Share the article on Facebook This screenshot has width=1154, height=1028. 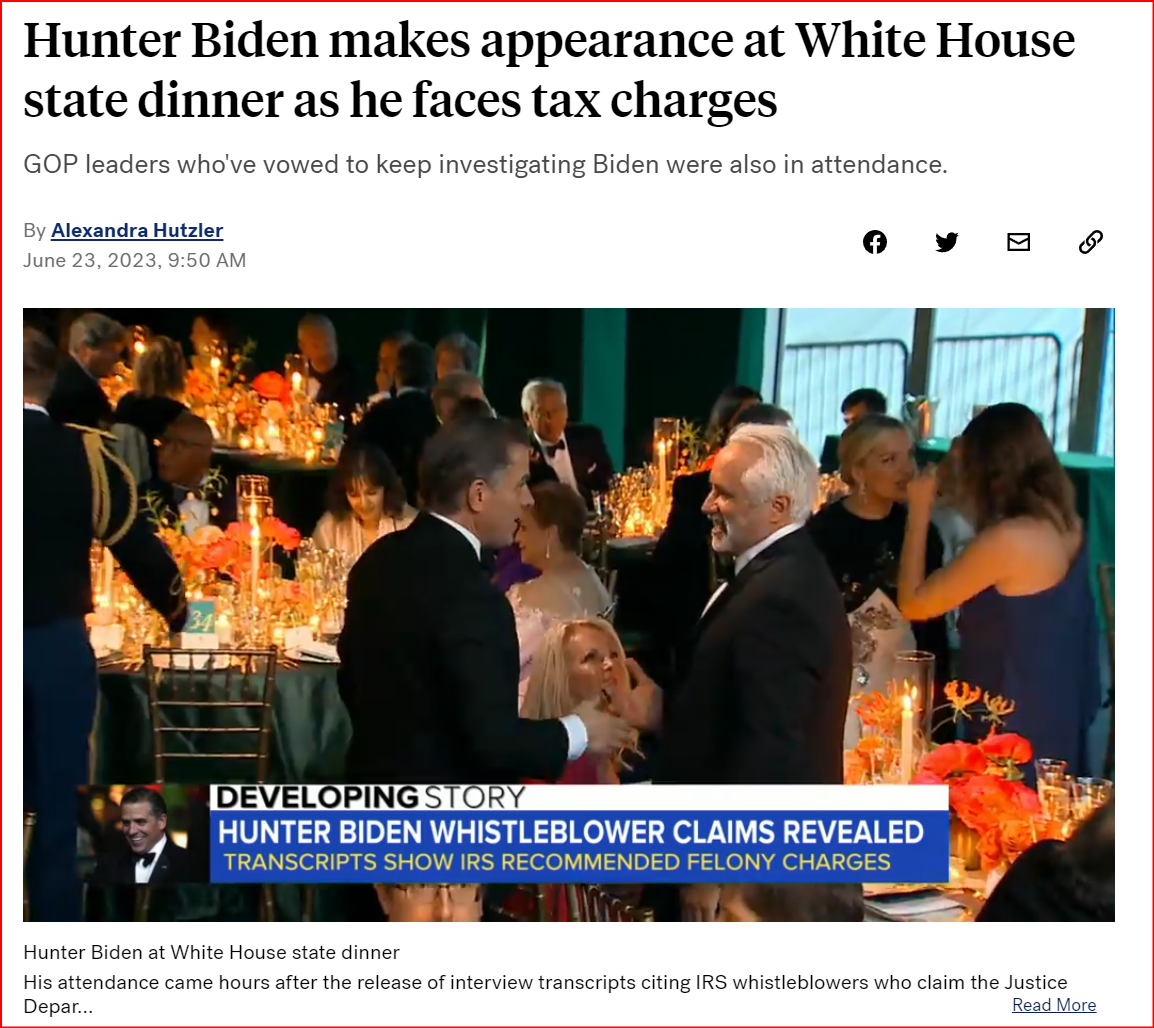[874, 242]
